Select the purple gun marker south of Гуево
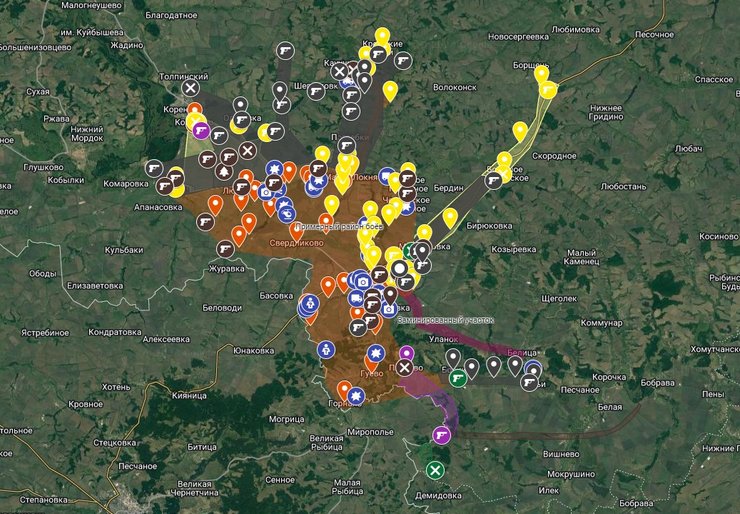The height and width of the screenshot is (514, 740). click(441, 435)
